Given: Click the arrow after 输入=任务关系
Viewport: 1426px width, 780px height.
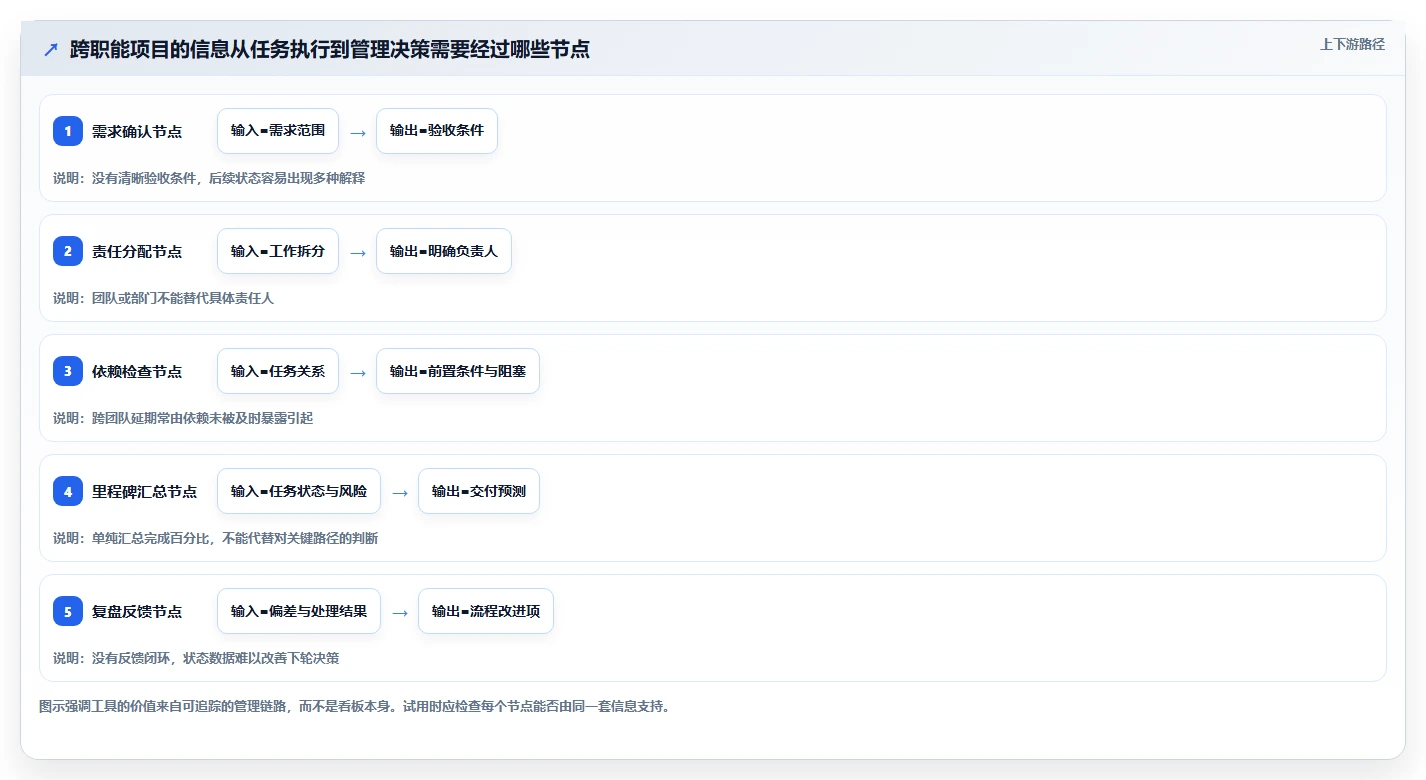Looking at the screenshot, I should tap(358, 372).
